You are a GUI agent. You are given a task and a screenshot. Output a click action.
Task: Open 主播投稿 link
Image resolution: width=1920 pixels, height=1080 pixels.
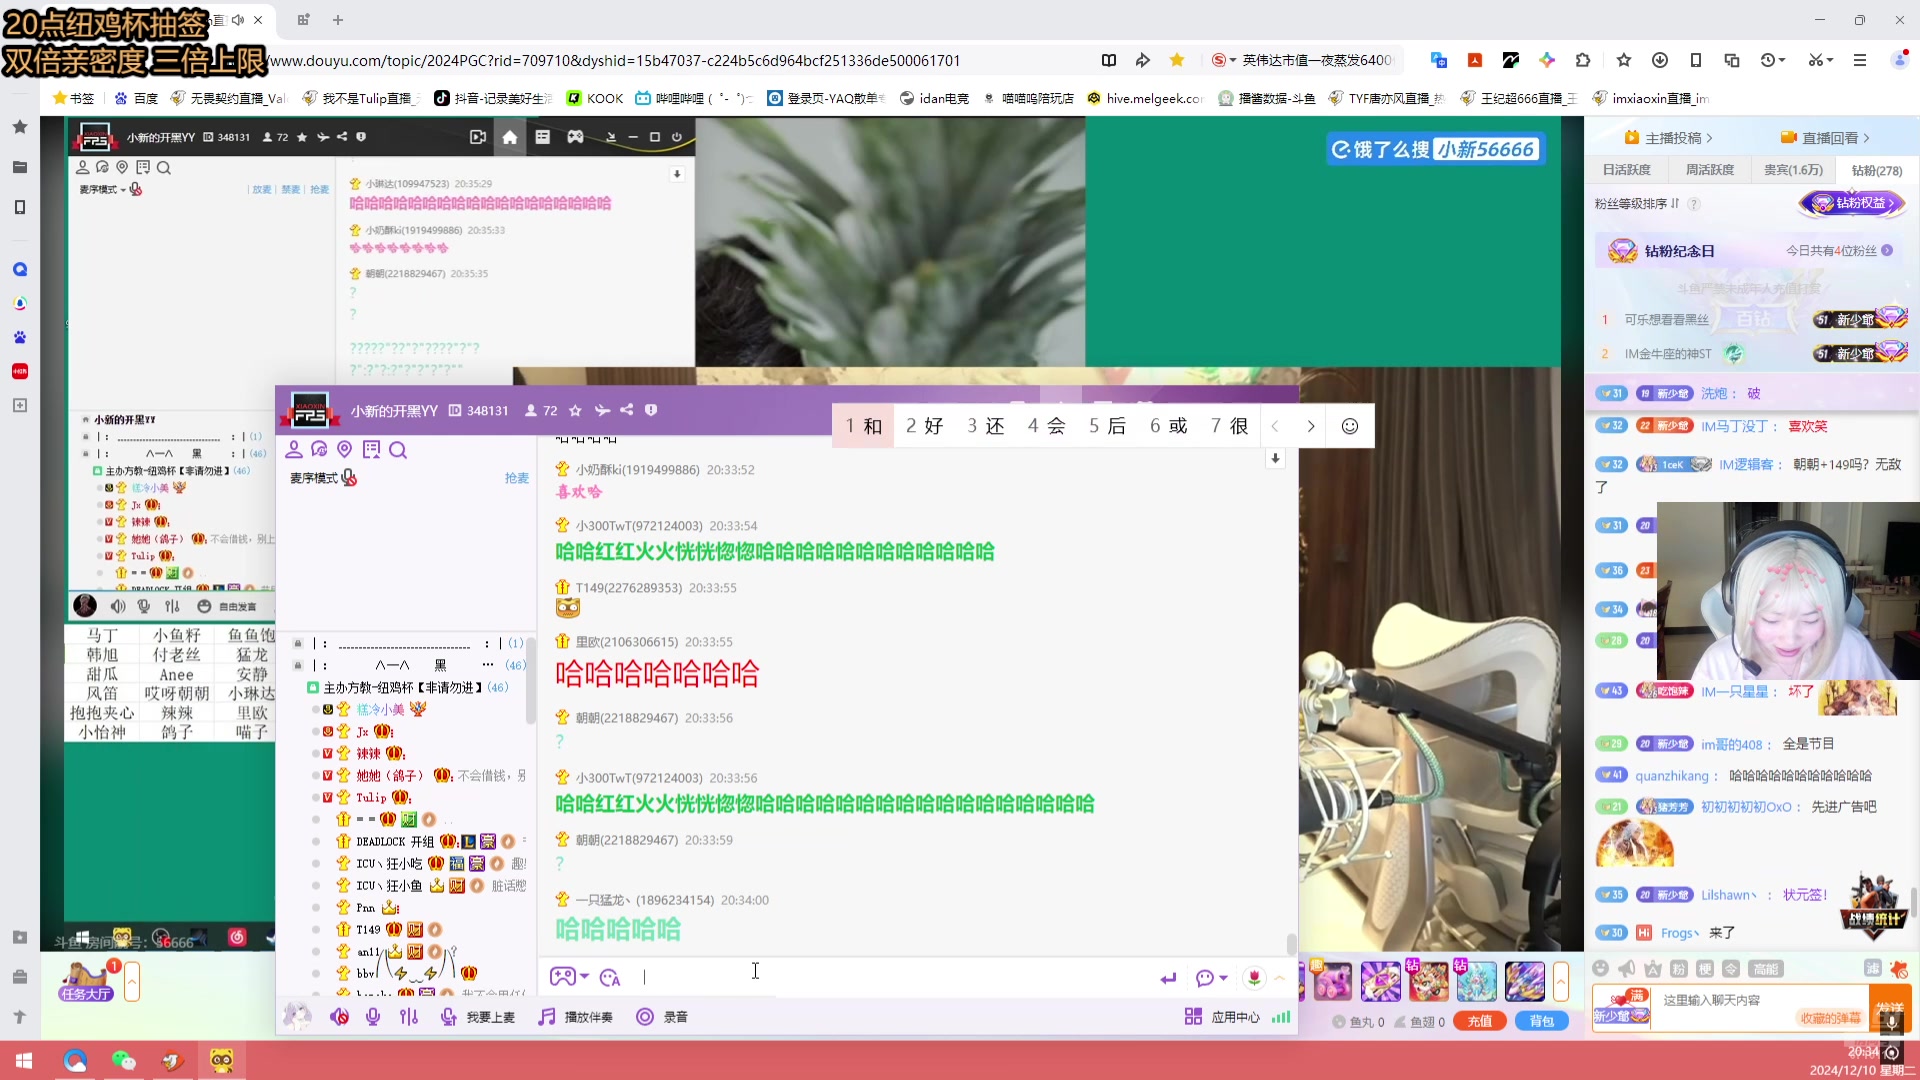click(x=1668, y=138)
